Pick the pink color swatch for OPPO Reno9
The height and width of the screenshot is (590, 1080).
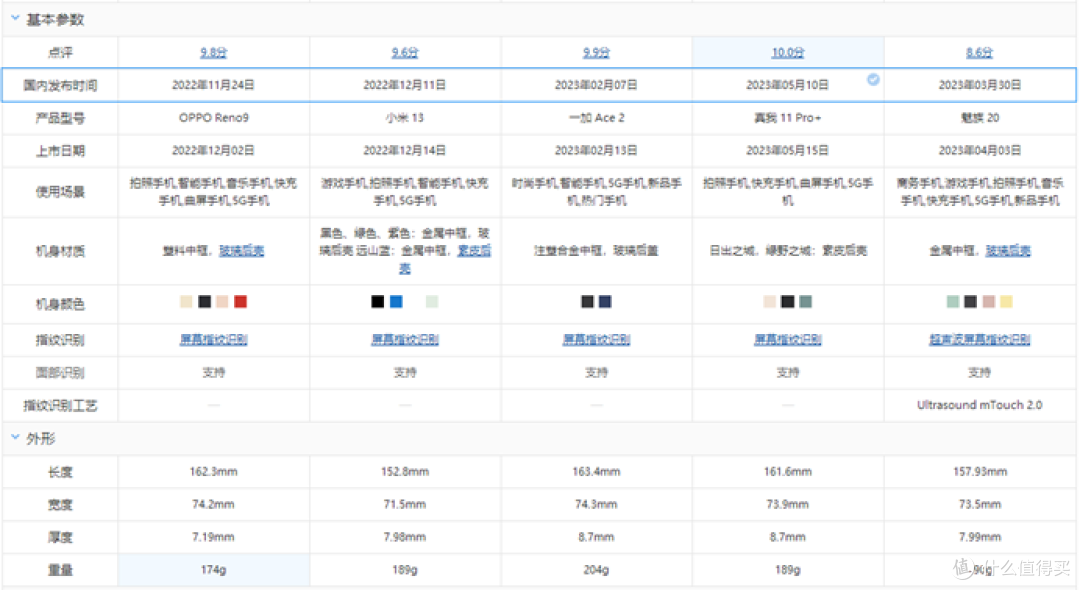(222, 302)
